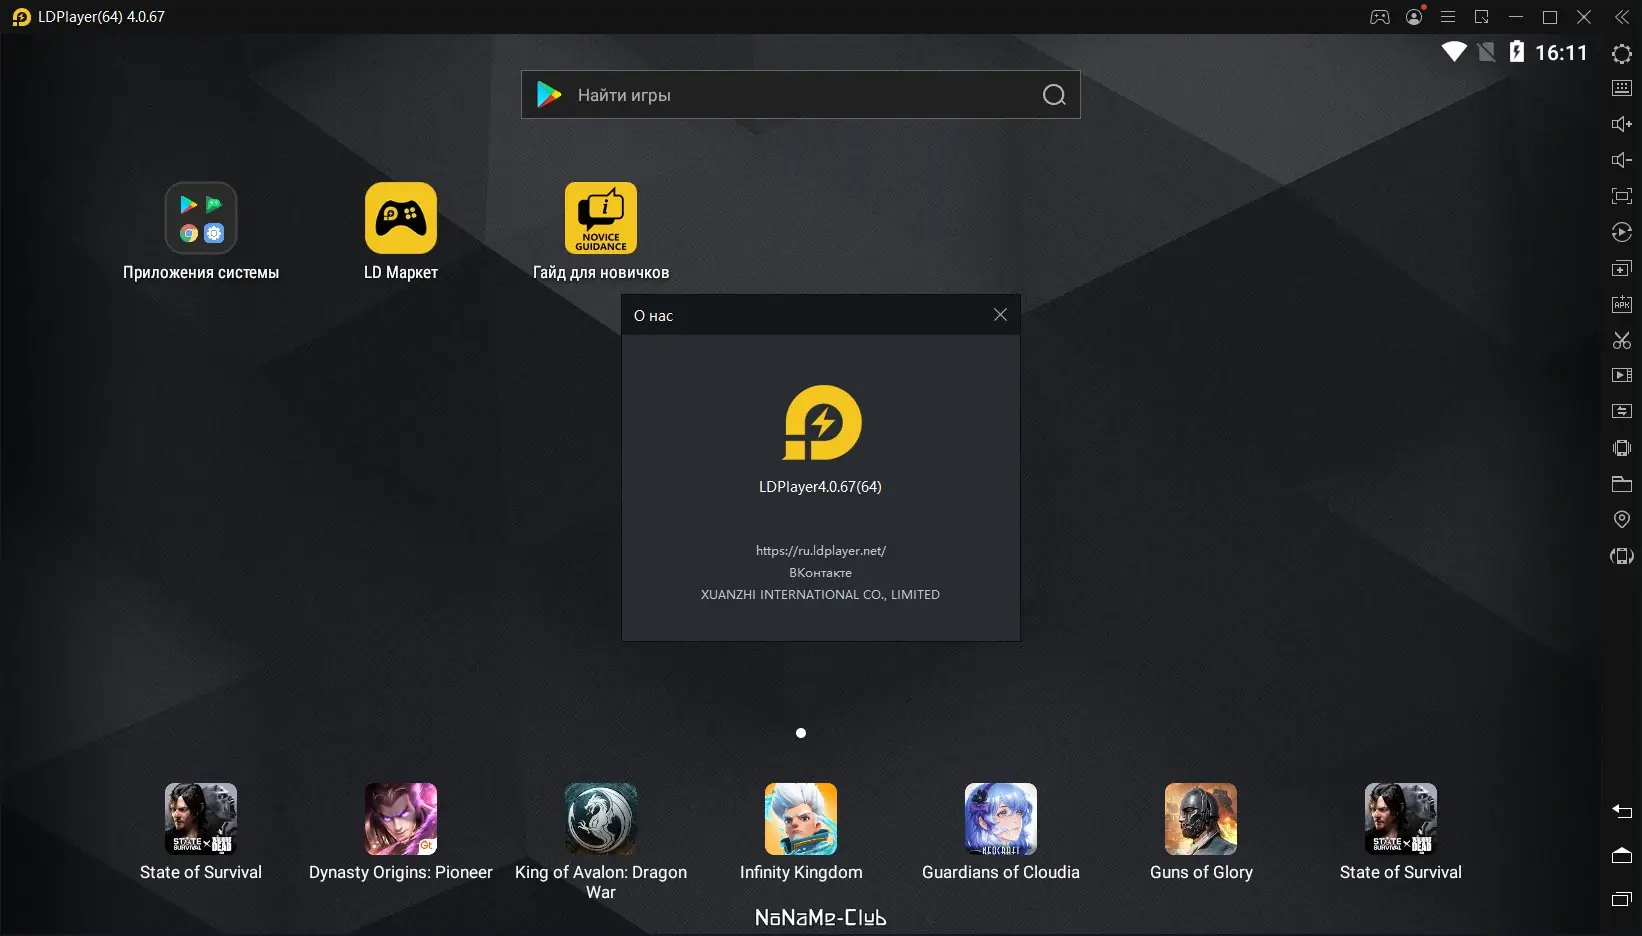Screen dimensions: 1642x936
Task: Click the LDPlayer(64) 4.0.67 window title
Action: click(101, 17)
